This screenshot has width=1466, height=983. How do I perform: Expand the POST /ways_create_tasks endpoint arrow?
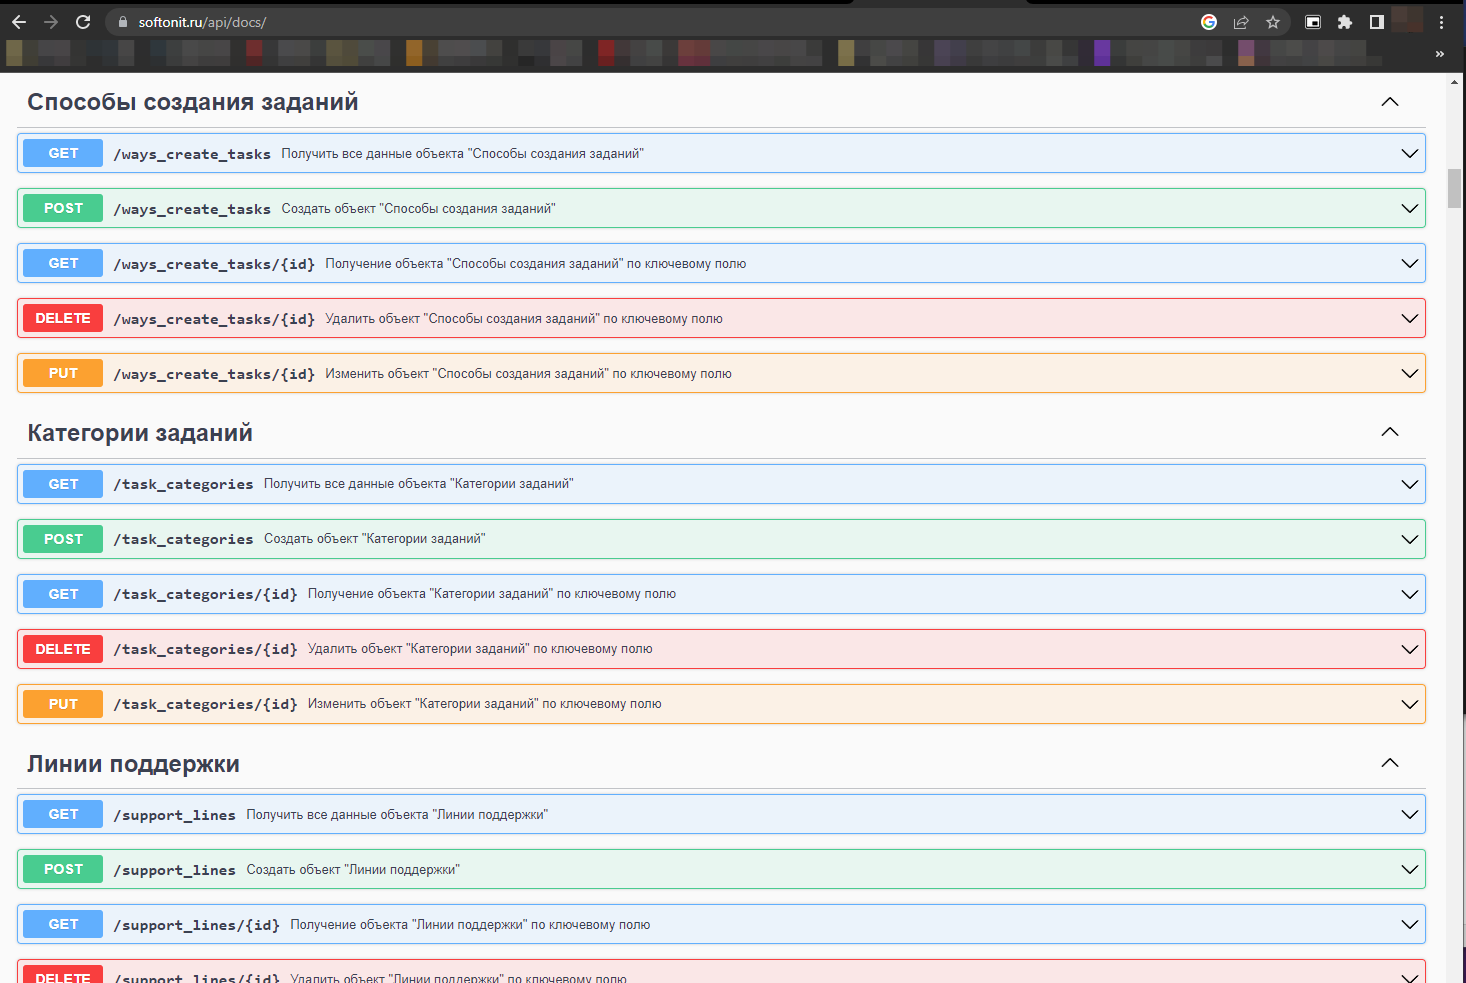1409,209
